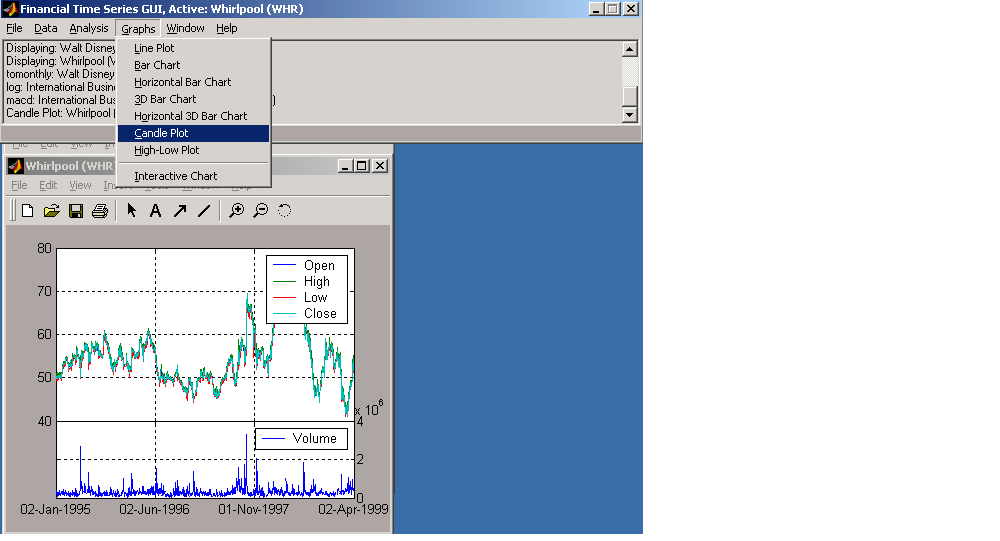The width and height of the screenshot is (1000, 541).
Task: Click the Open File folder icon
Action: pyautogui.click(x=52, y=211)
